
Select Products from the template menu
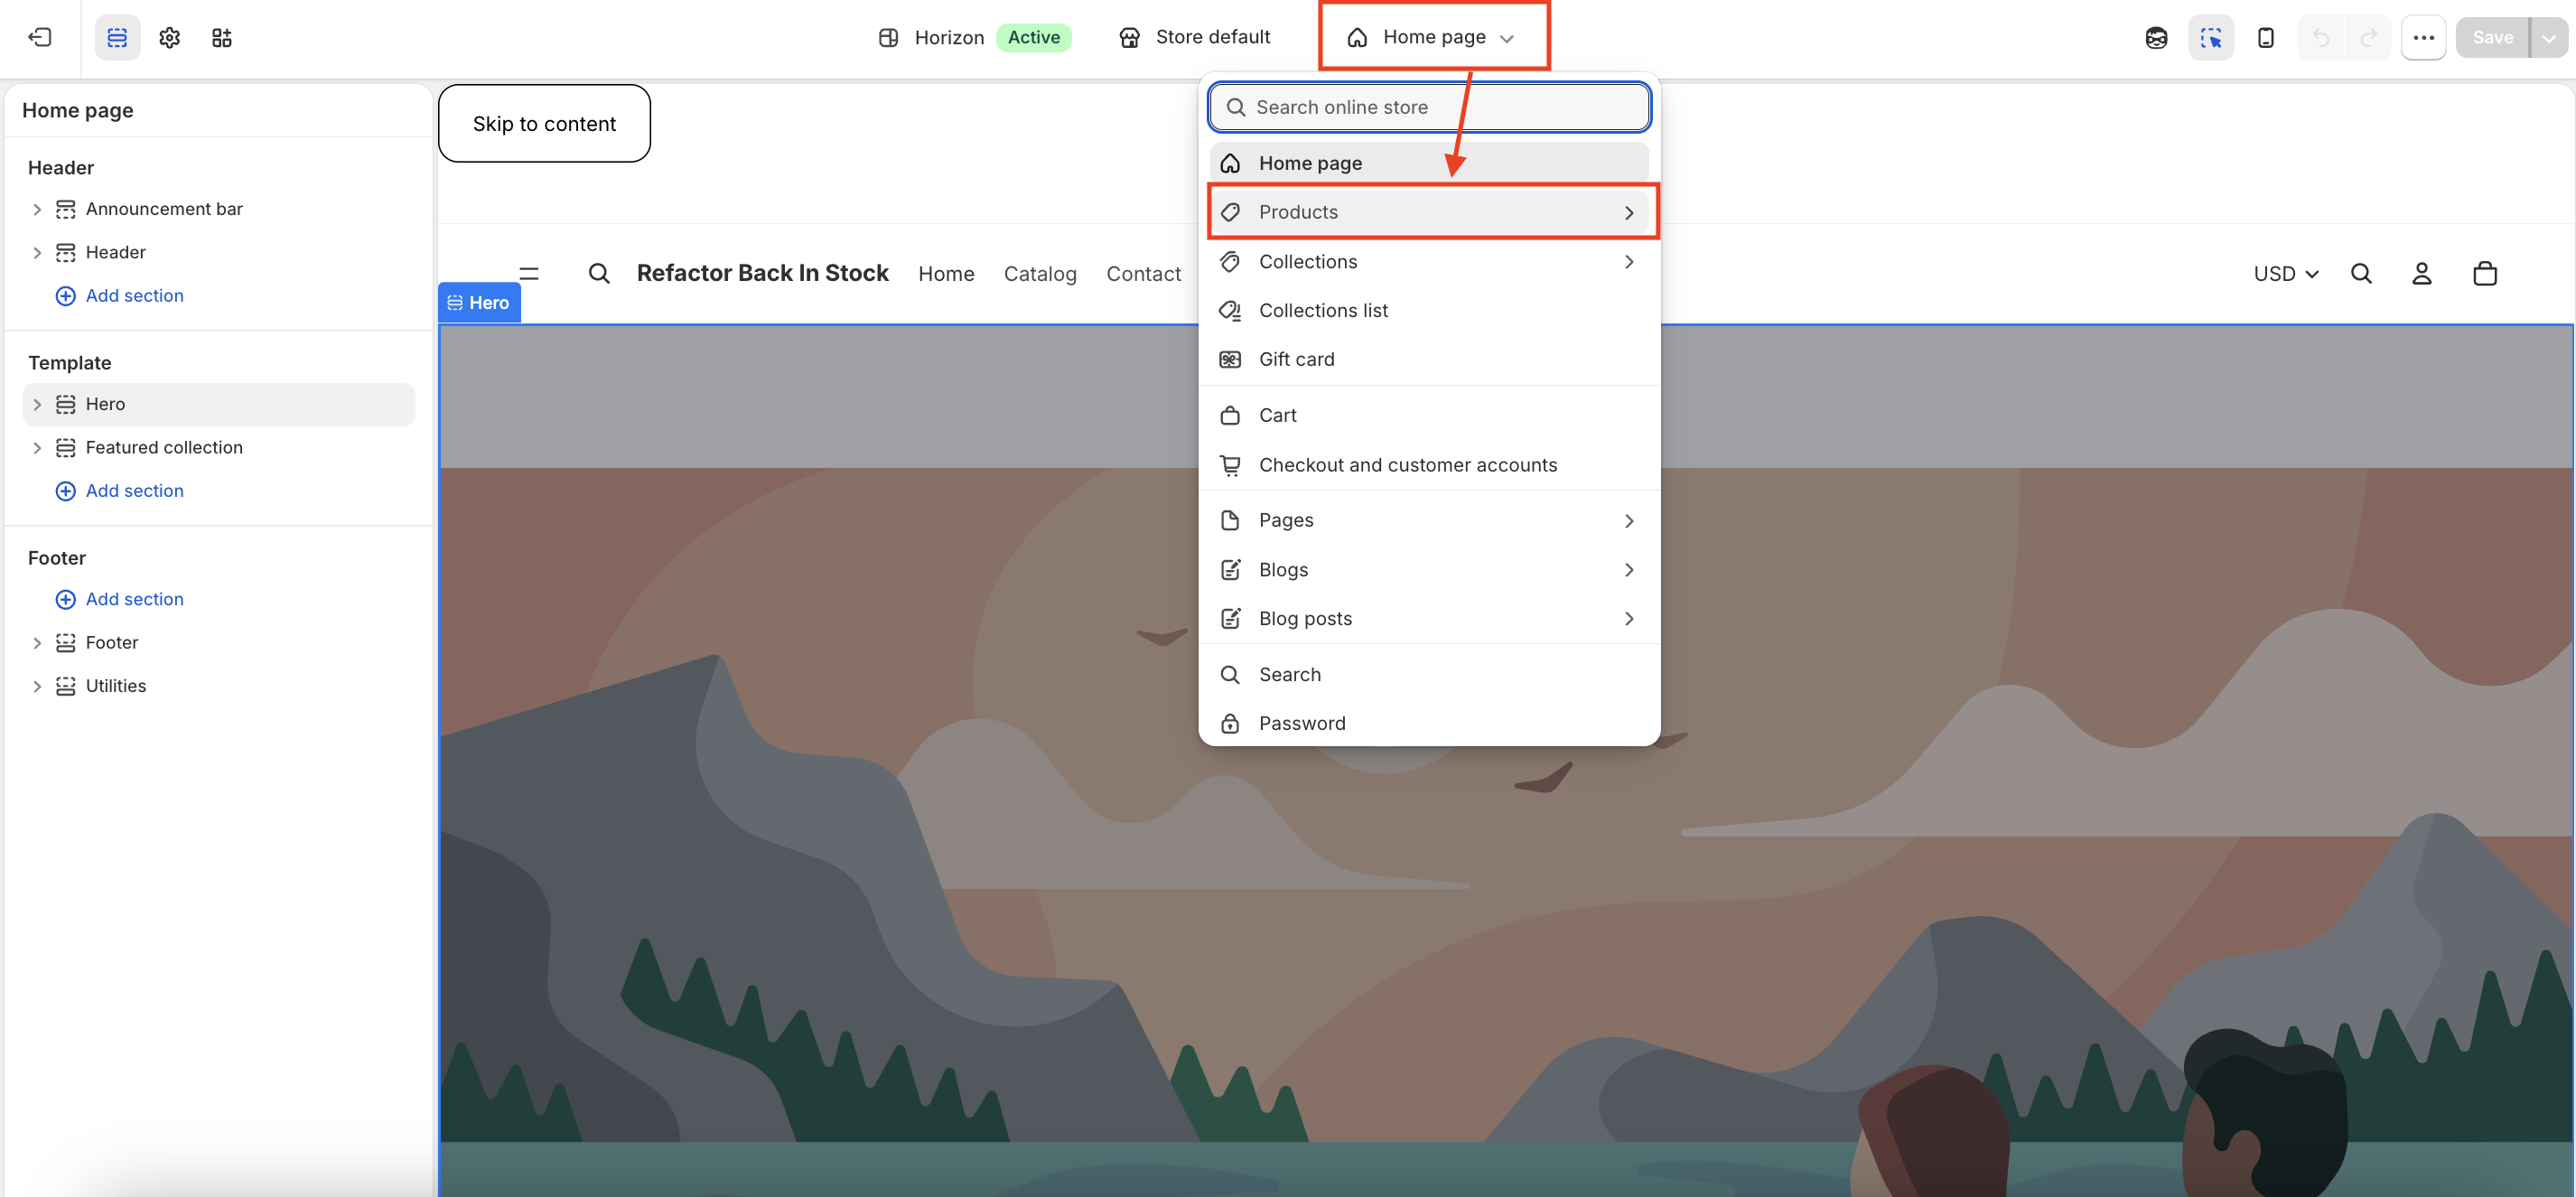click(x=1429, y=212)
